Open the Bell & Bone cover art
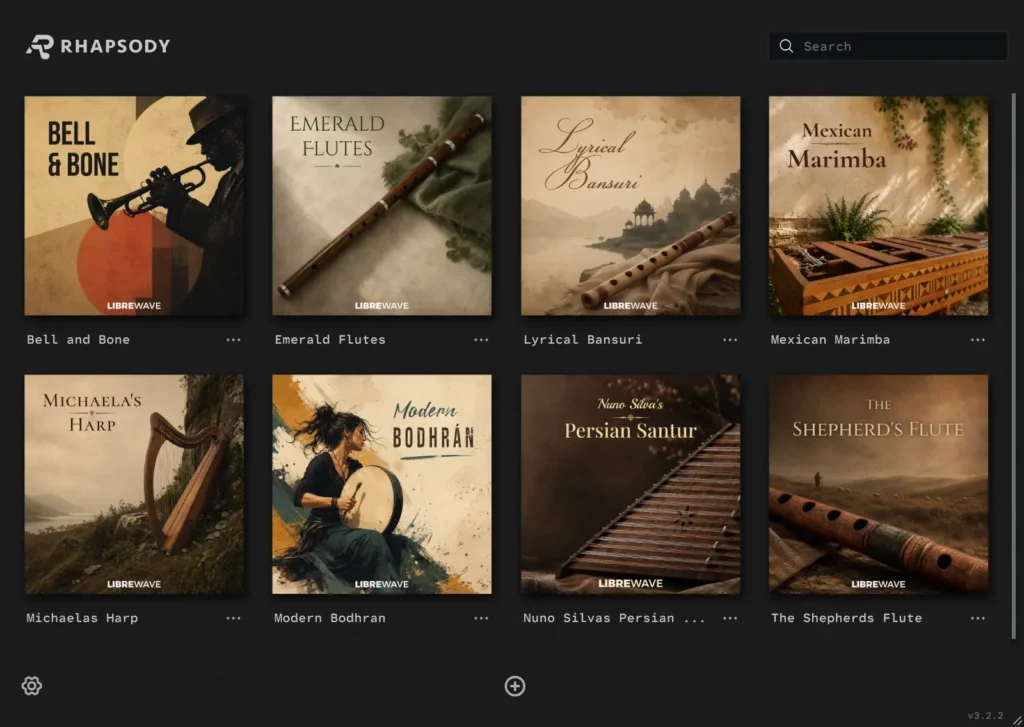Image resolution: width=1024 pixels, height=727 pixels. (134, 206)
